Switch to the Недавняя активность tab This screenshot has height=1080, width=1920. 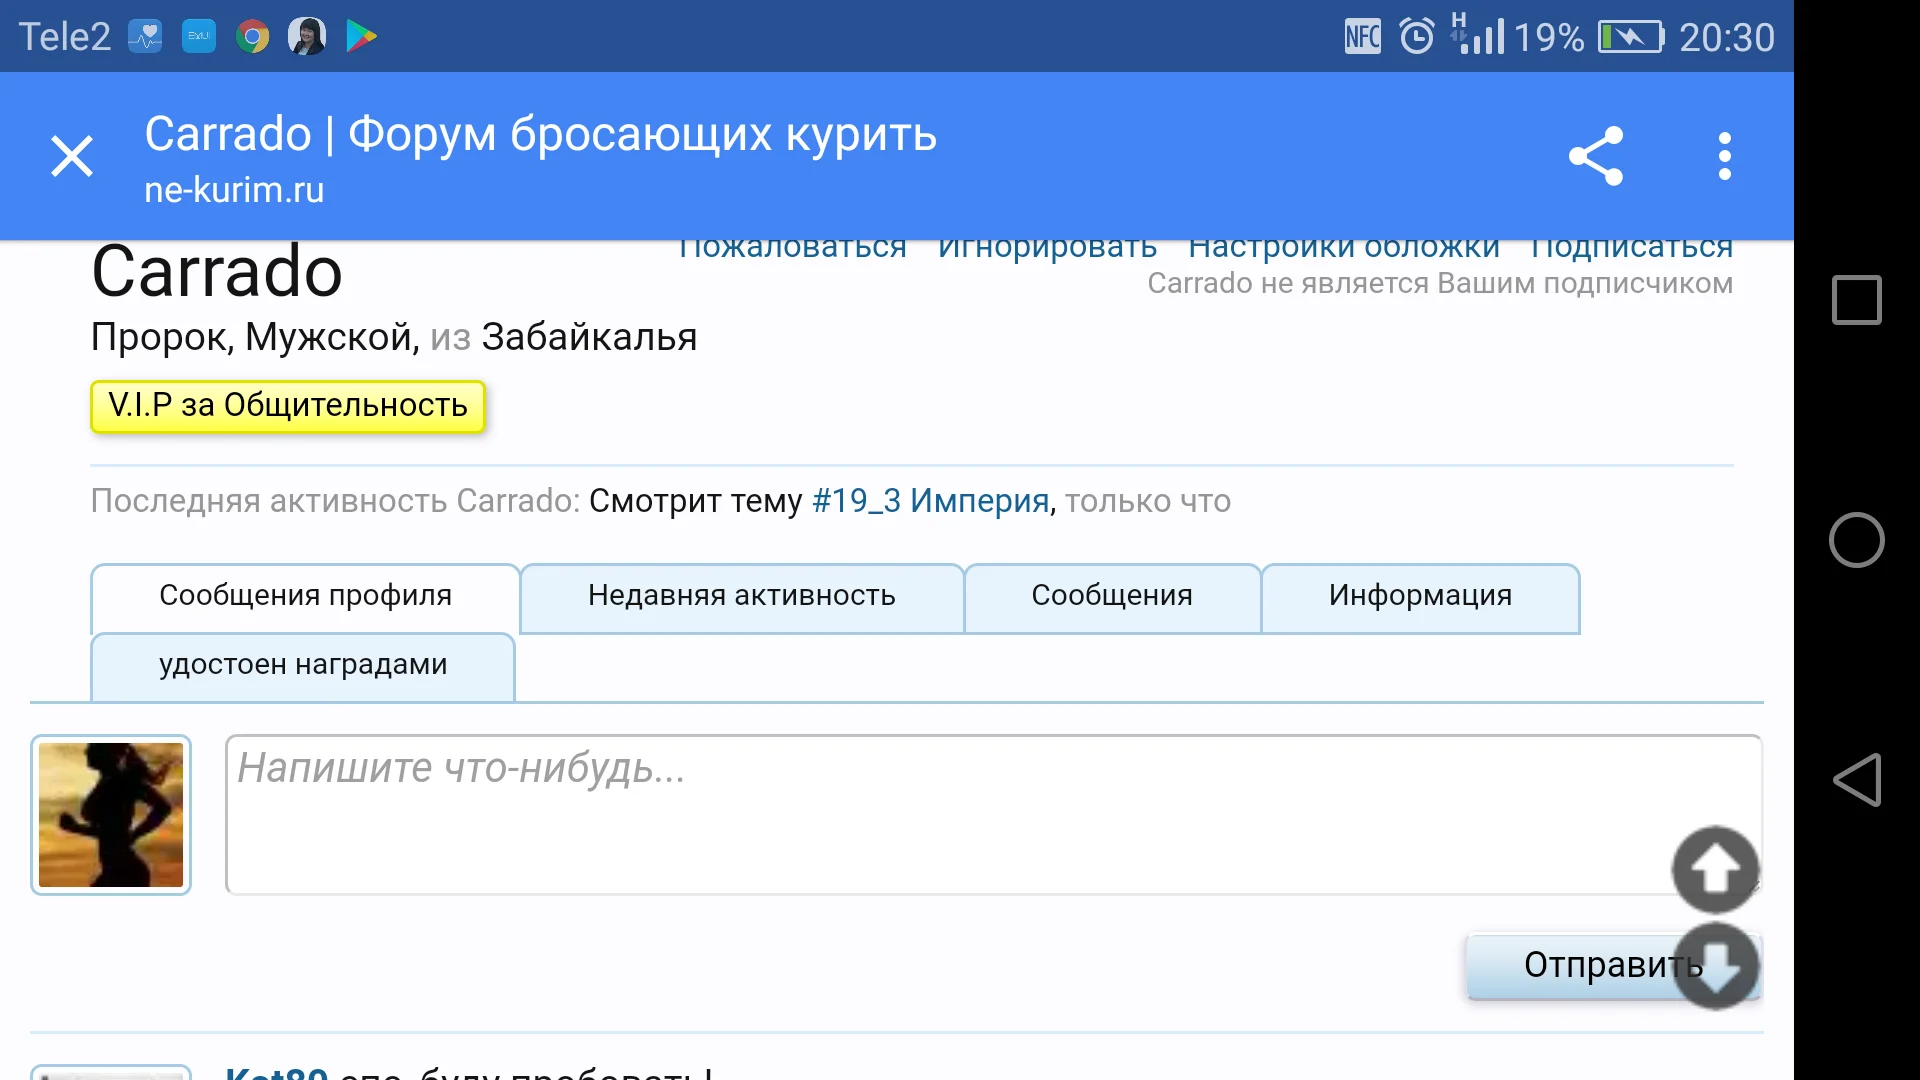click(740, 596)
